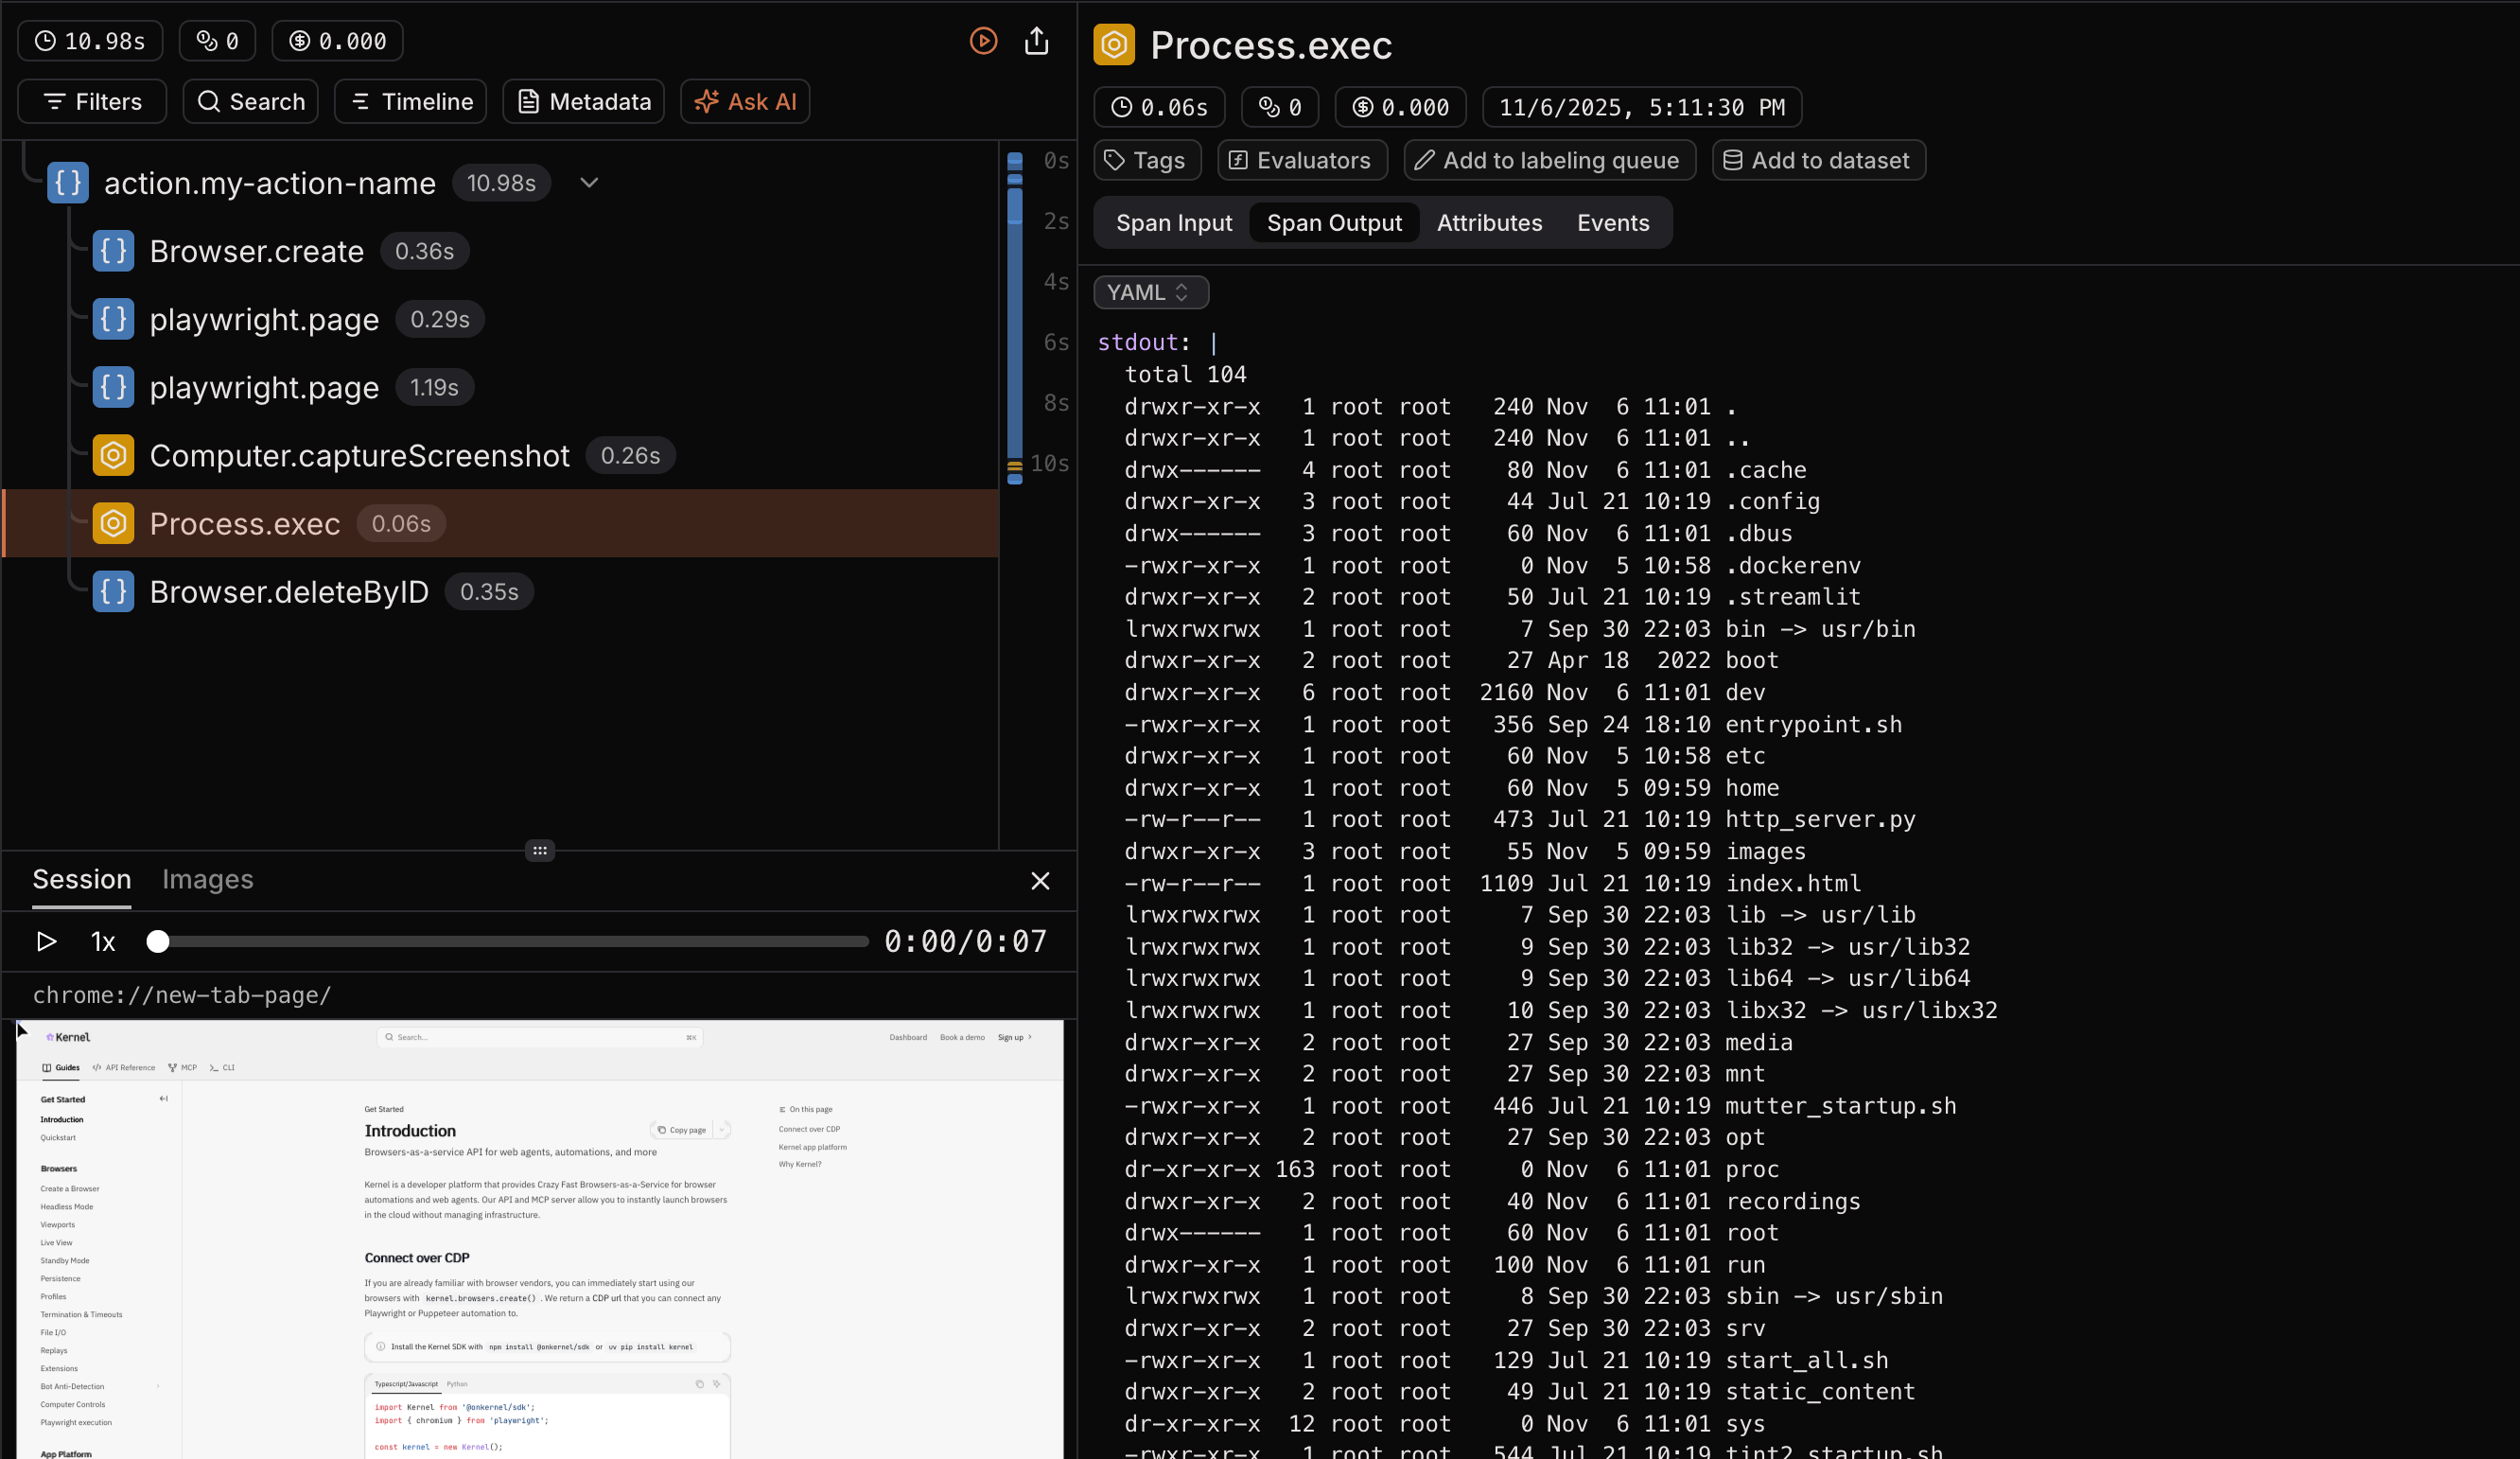Switch to the Attributes tab
Screen dimensions: 2520x1459
tap(1489, 223)
